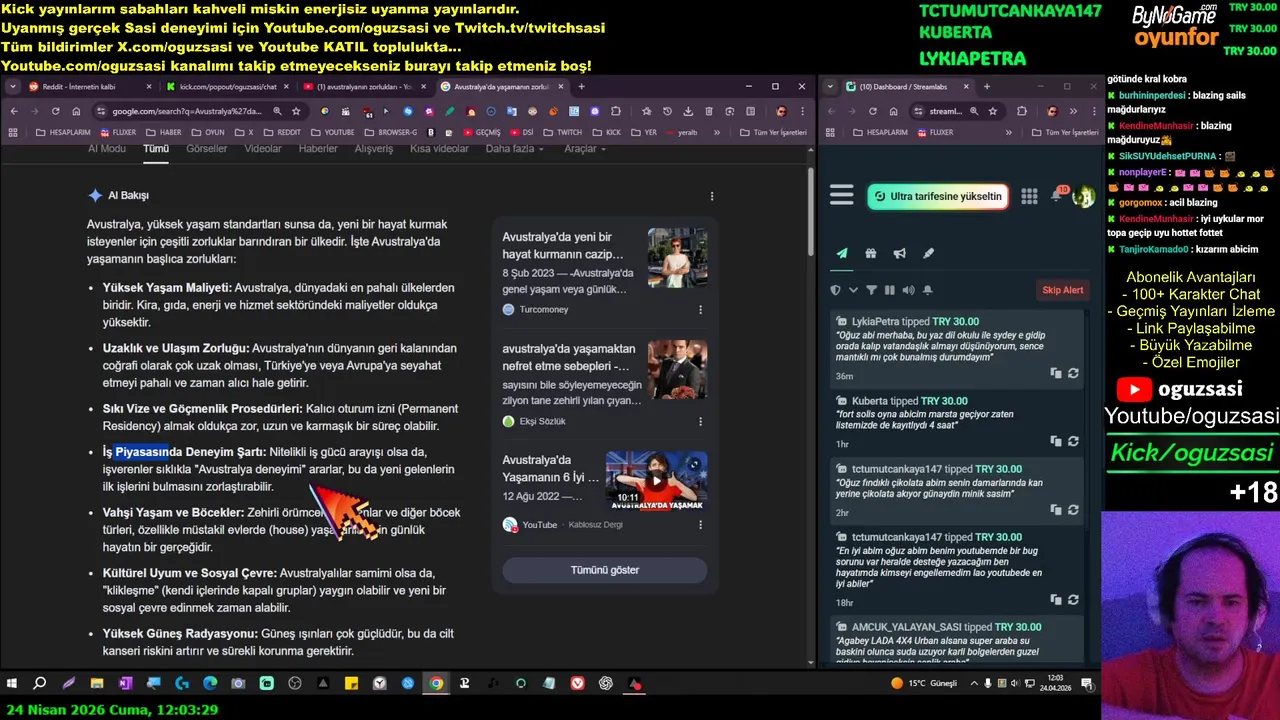Open Streamlabs hamburger menu
The height and width of the screenshot is (720, 1280).
pos(841,196)
